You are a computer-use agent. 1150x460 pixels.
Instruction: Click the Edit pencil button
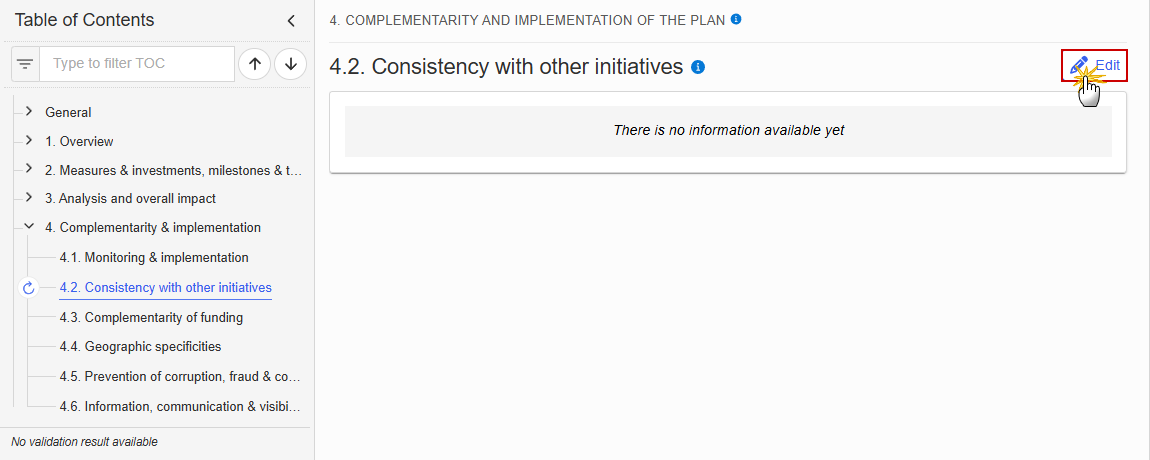click(x=1094, y=65)
